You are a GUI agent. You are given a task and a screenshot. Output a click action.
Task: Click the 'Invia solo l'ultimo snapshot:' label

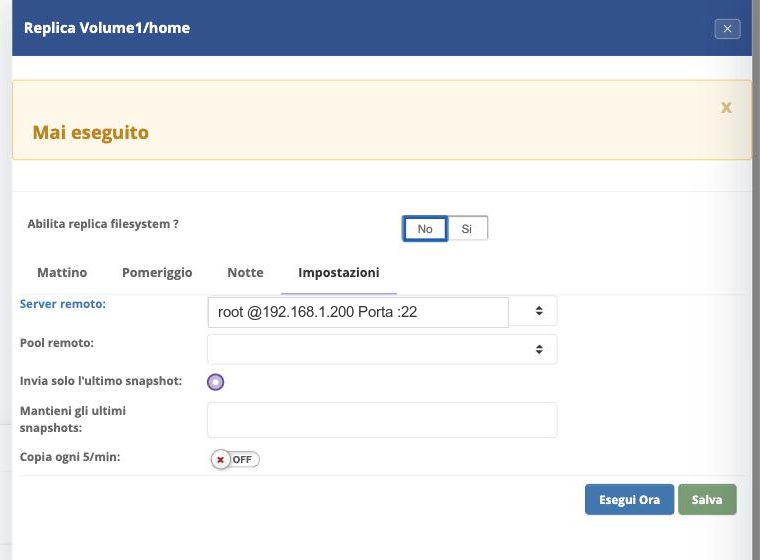click(101, 381)
